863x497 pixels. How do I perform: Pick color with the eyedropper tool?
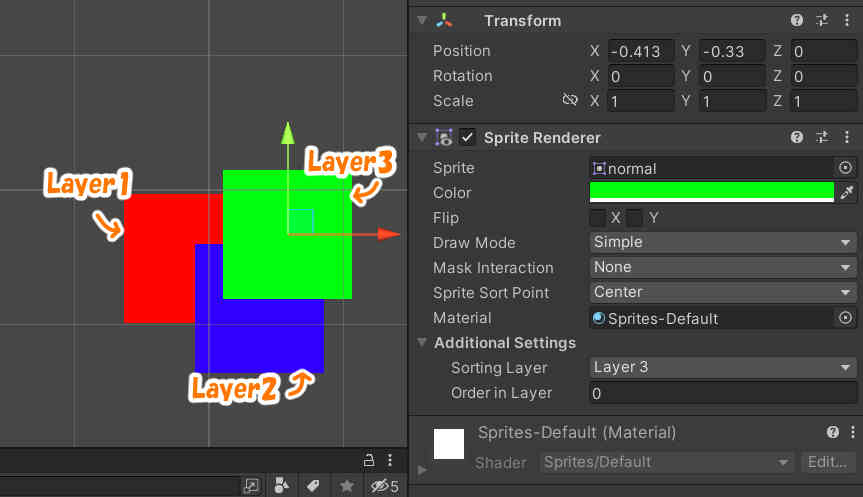click(846, 193)
